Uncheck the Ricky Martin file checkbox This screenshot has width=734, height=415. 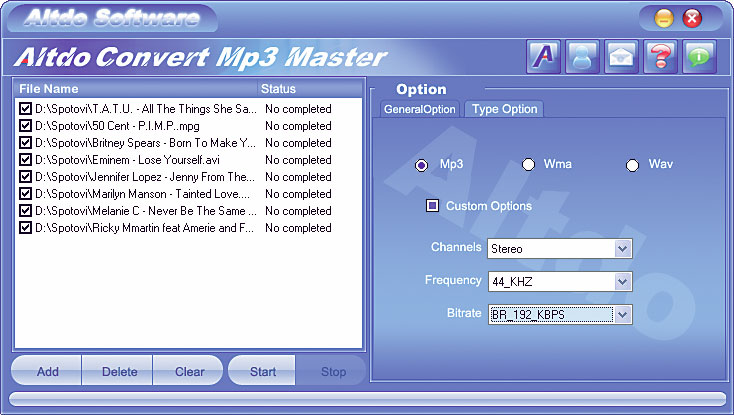tap(25, 228)
